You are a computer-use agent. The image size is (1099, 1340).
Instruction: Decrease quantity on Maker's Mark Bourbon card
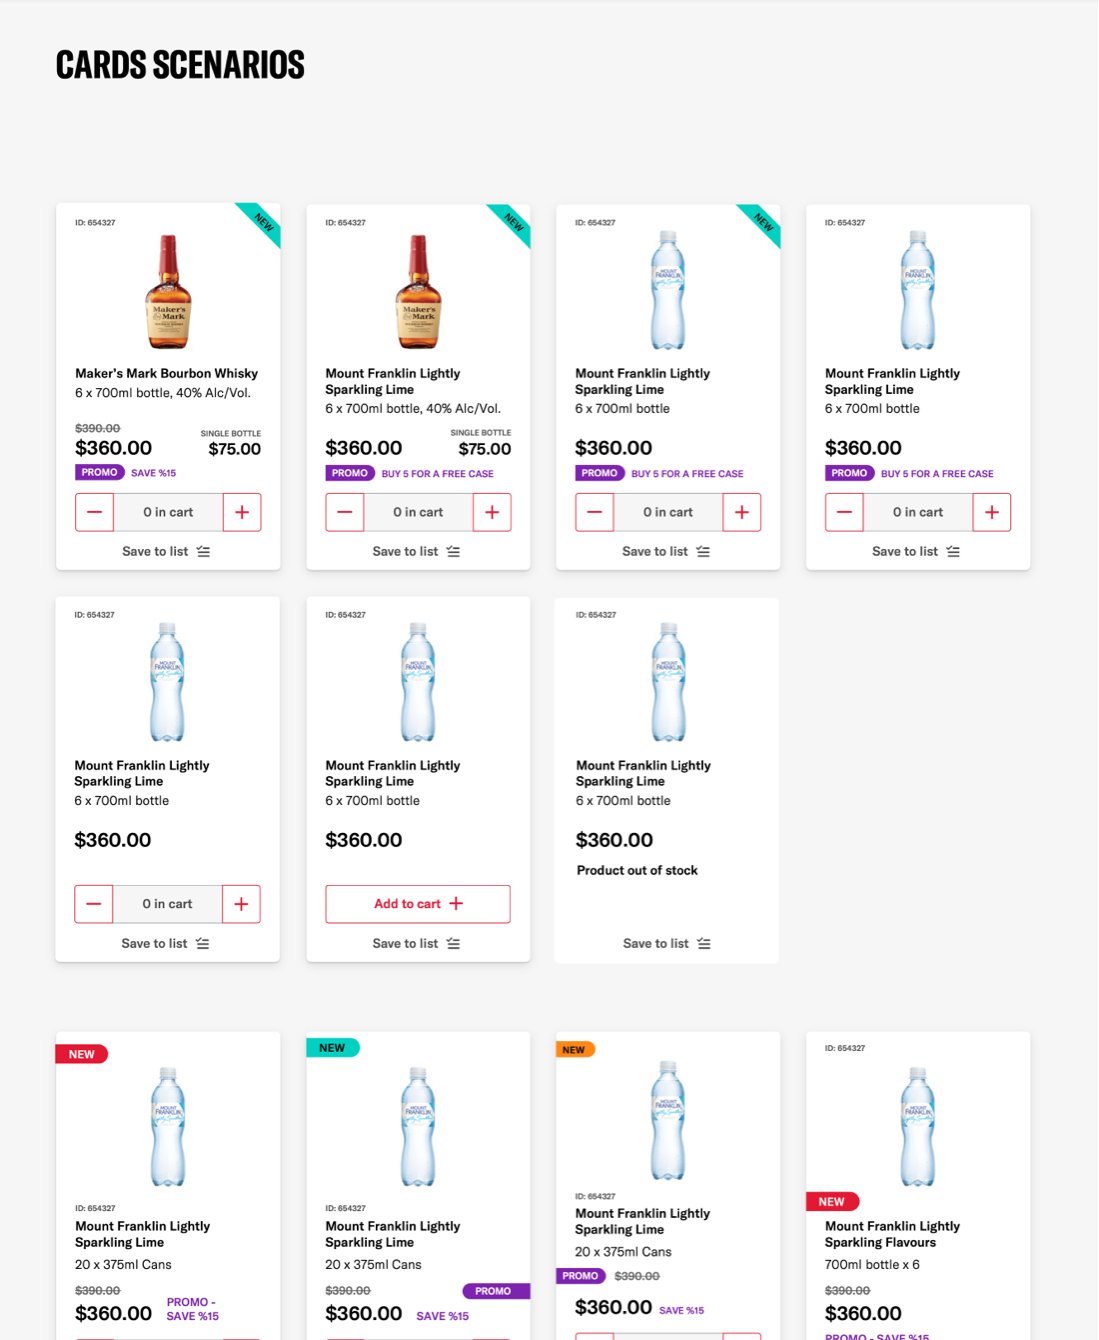(x=94, y=512)
